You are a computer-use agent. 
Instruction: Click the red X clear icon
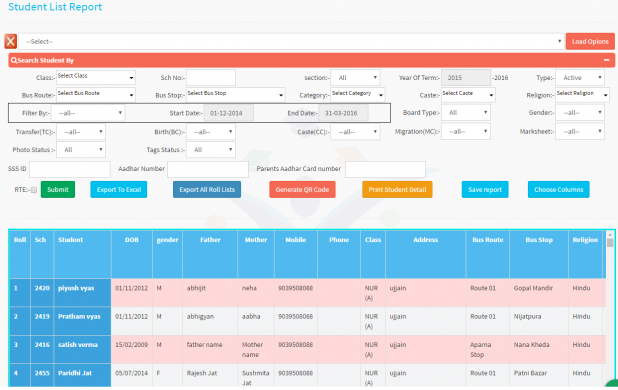click(x=11, y=41)
